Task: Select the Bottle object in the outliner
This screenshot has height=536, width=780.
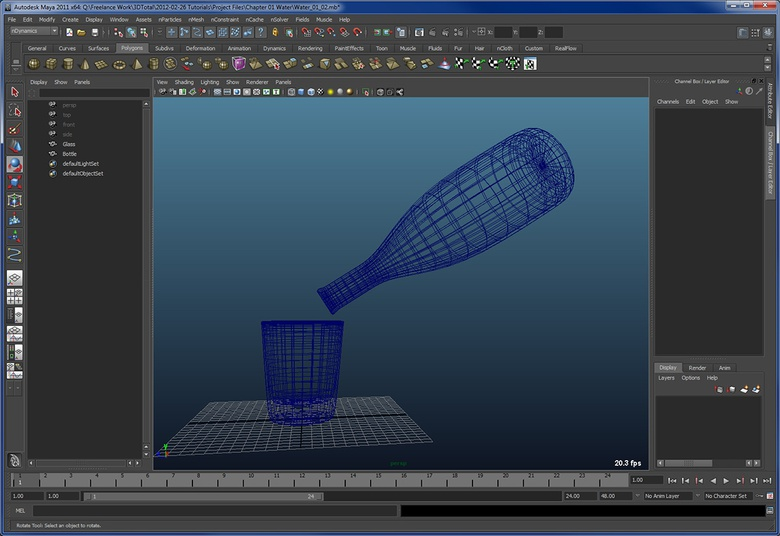Action: pyautogui.click(x=69, y=153)
